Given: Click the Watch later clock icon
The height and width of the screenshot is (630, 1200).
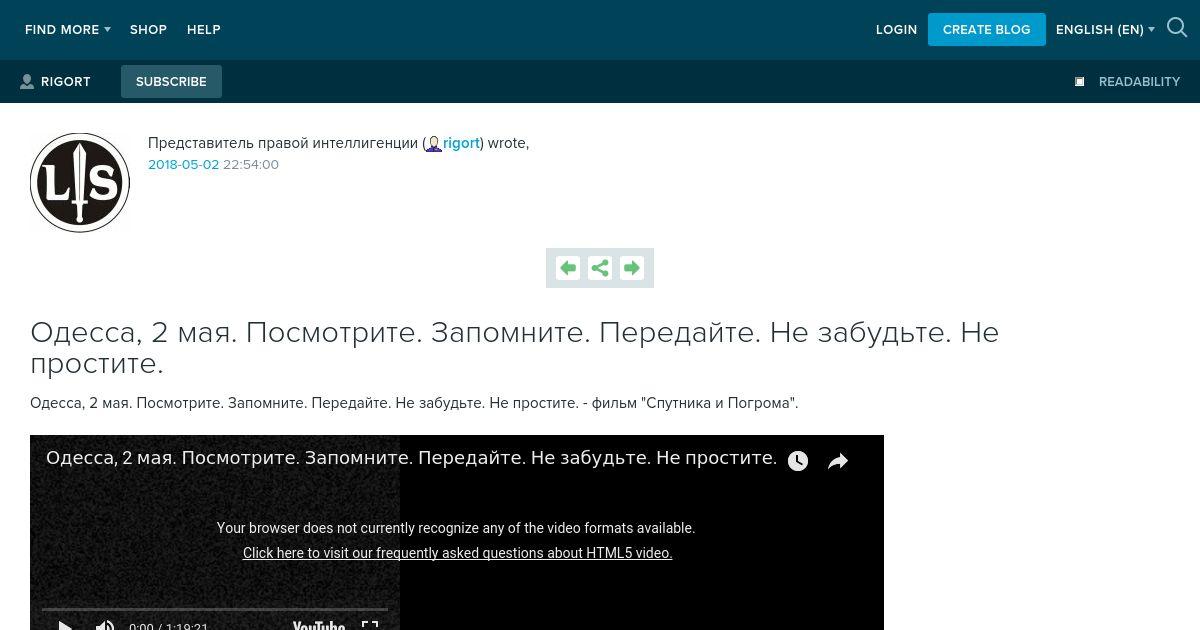Looking at the screenshot, I should (x=798, y=461).
